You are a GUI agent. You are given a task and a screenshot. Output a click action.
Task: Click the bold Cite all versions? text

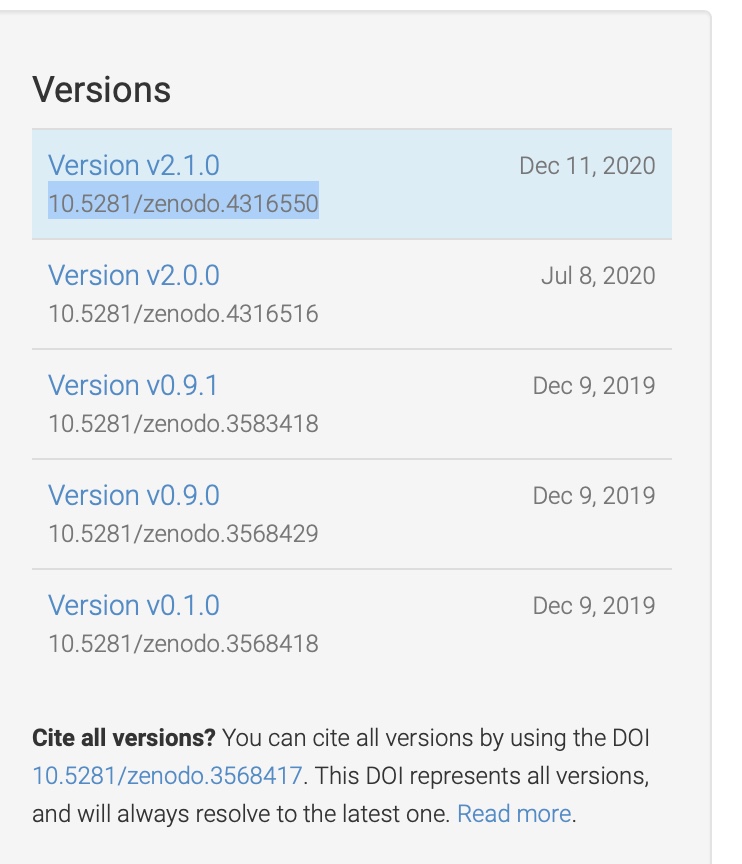click(123, 738)
